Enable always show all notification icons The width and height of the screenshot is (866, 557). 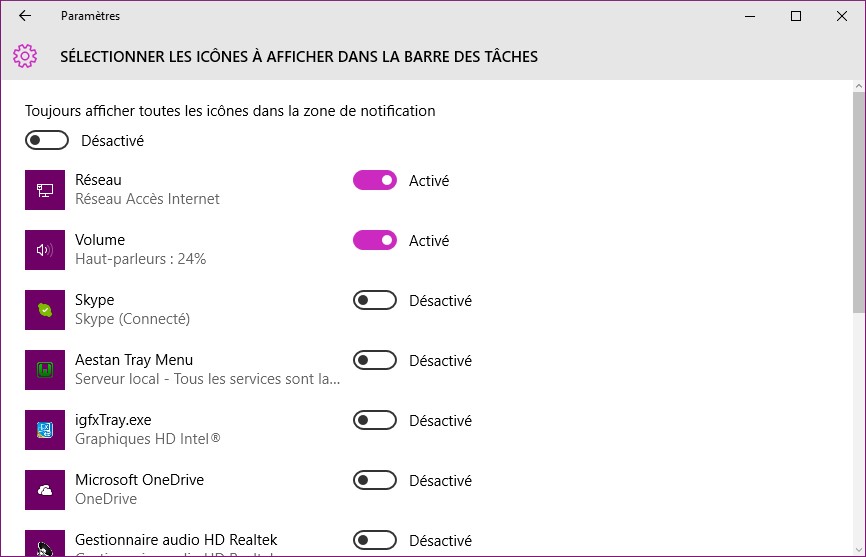47,141
